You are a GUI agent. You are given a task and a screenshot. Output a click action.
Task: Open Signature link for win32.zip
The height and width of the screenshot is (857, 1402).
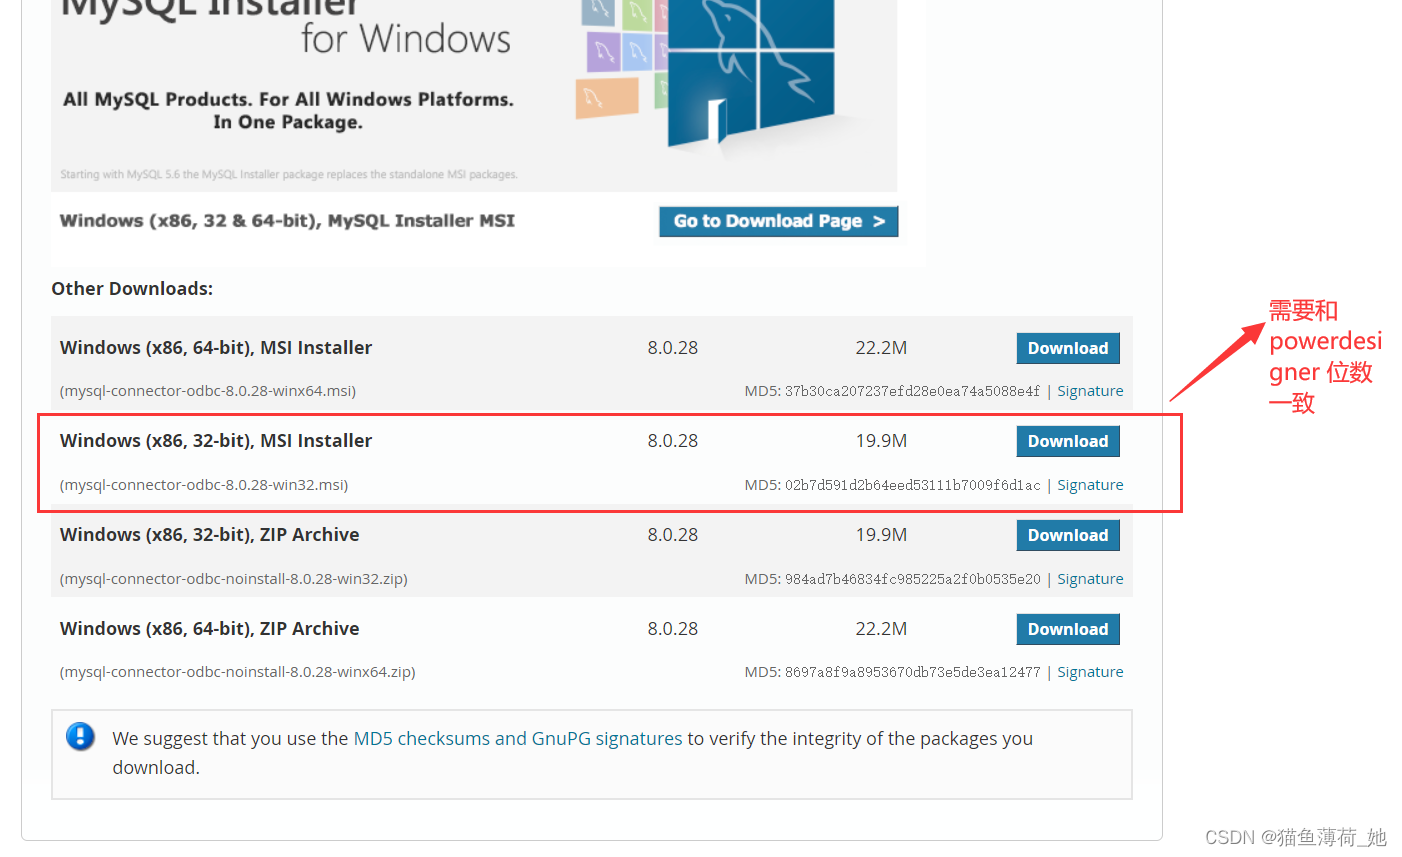click(x=1090, y=579)
